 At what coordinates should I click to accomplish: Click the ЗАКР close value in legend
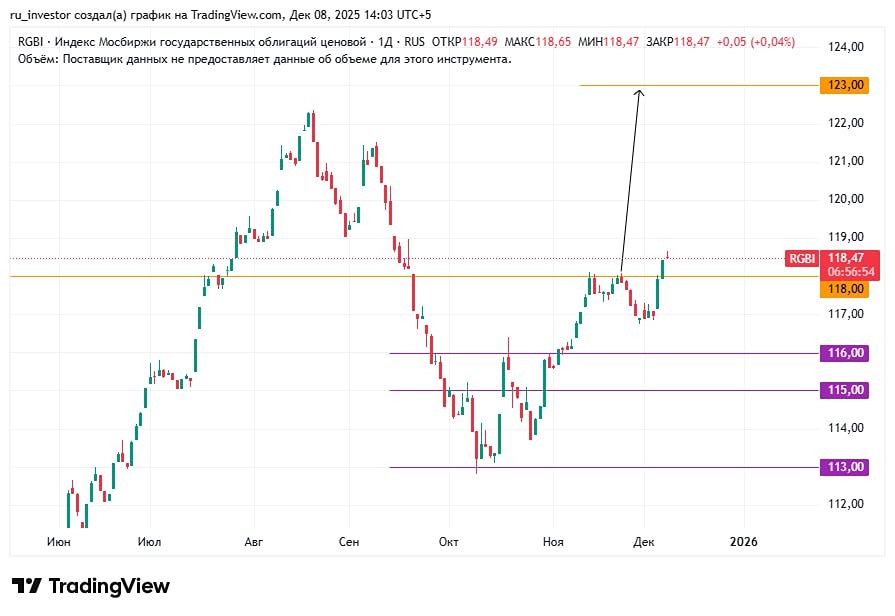[678, 42]
